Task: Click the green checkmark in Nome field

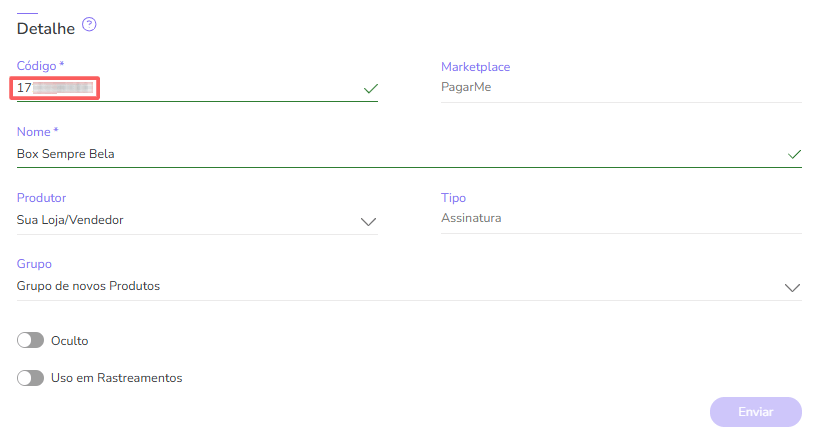Action: point(794,154)
